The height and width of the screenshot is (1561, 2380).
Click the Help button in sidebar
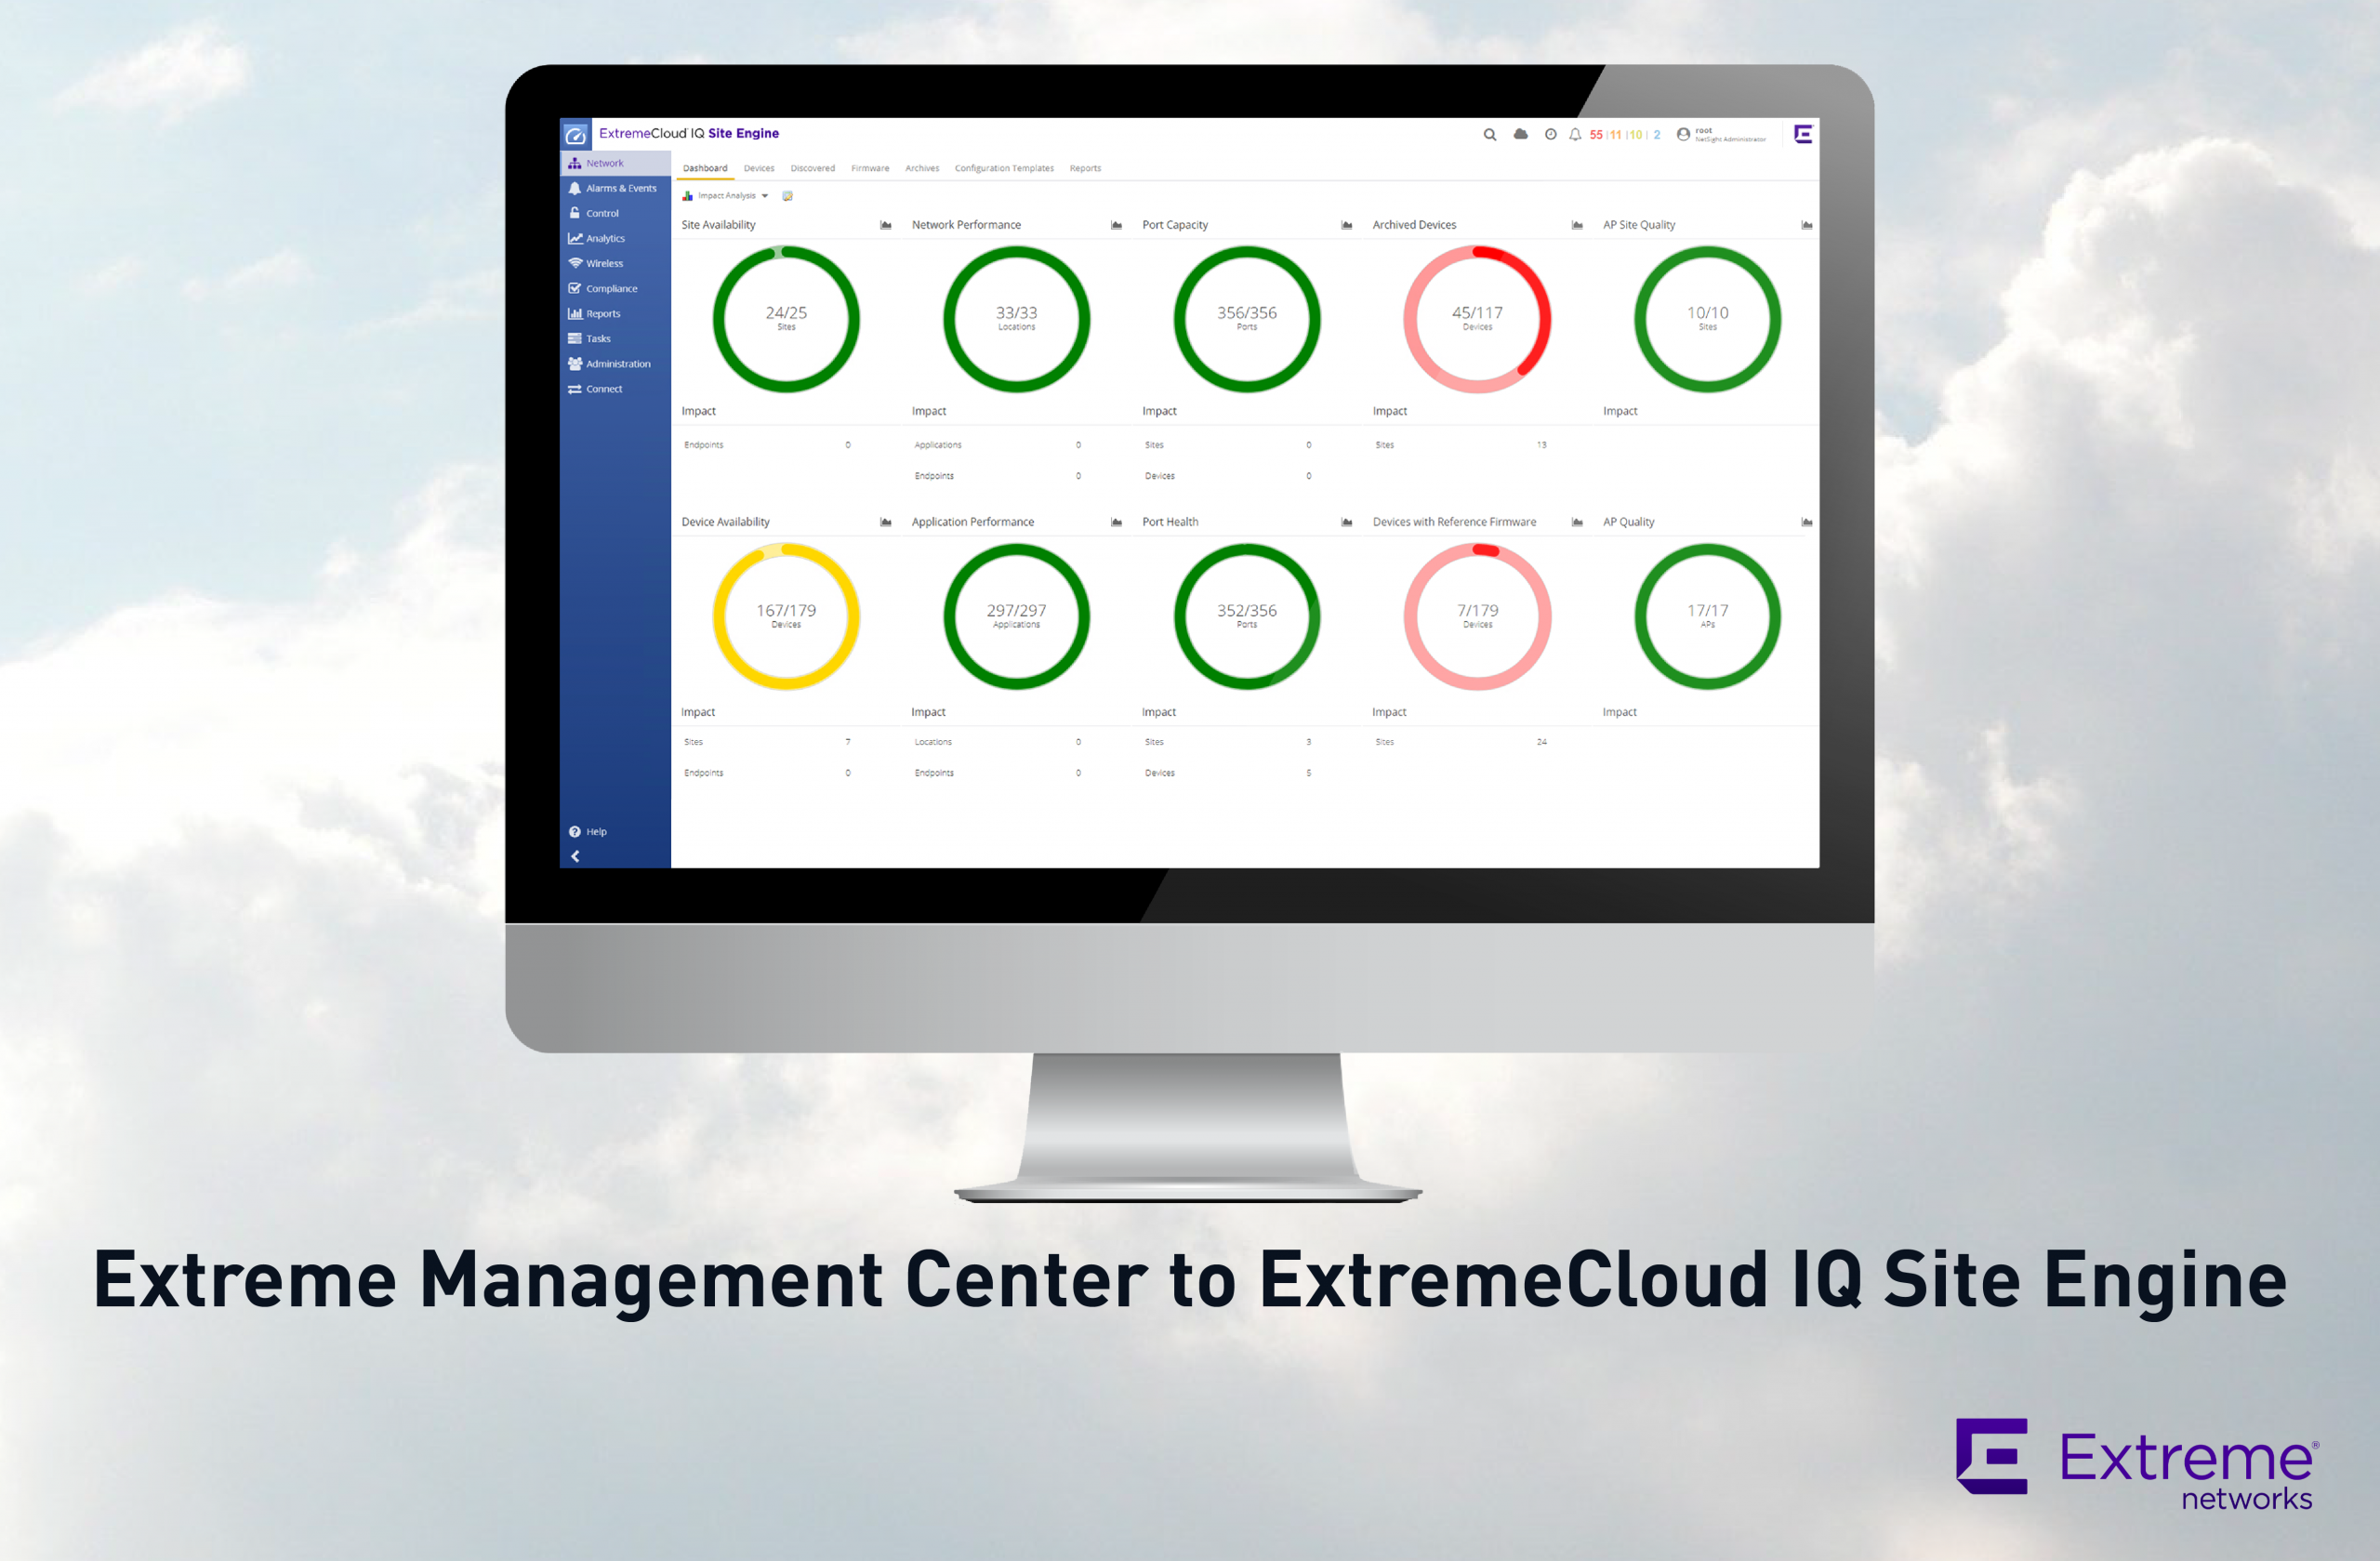[x=588, y=831]
